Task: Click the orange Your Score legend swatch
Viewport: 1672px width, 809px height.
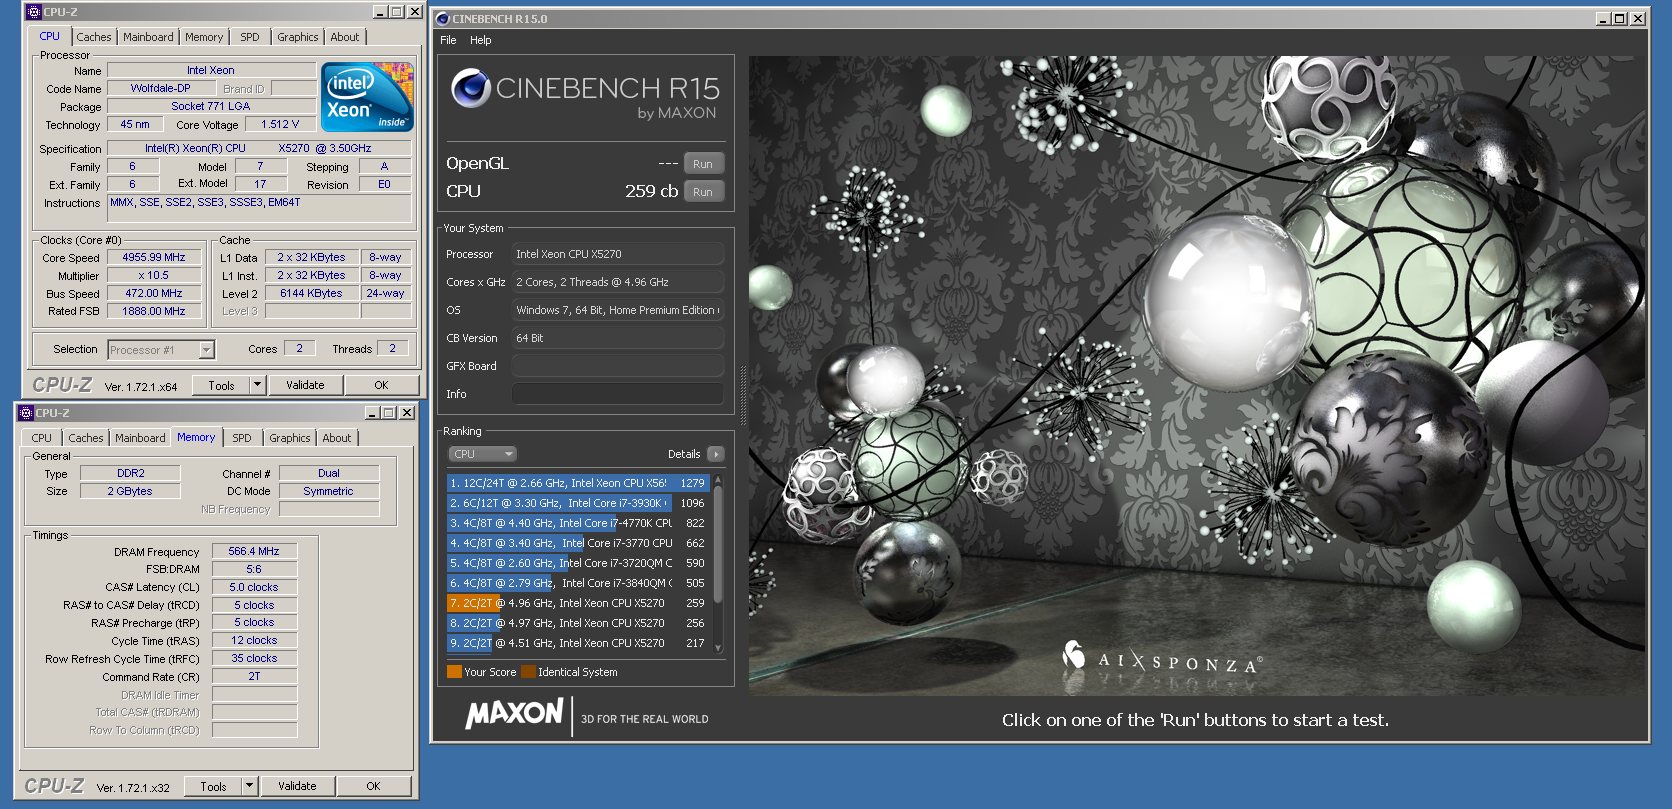Action: (454, 672)
